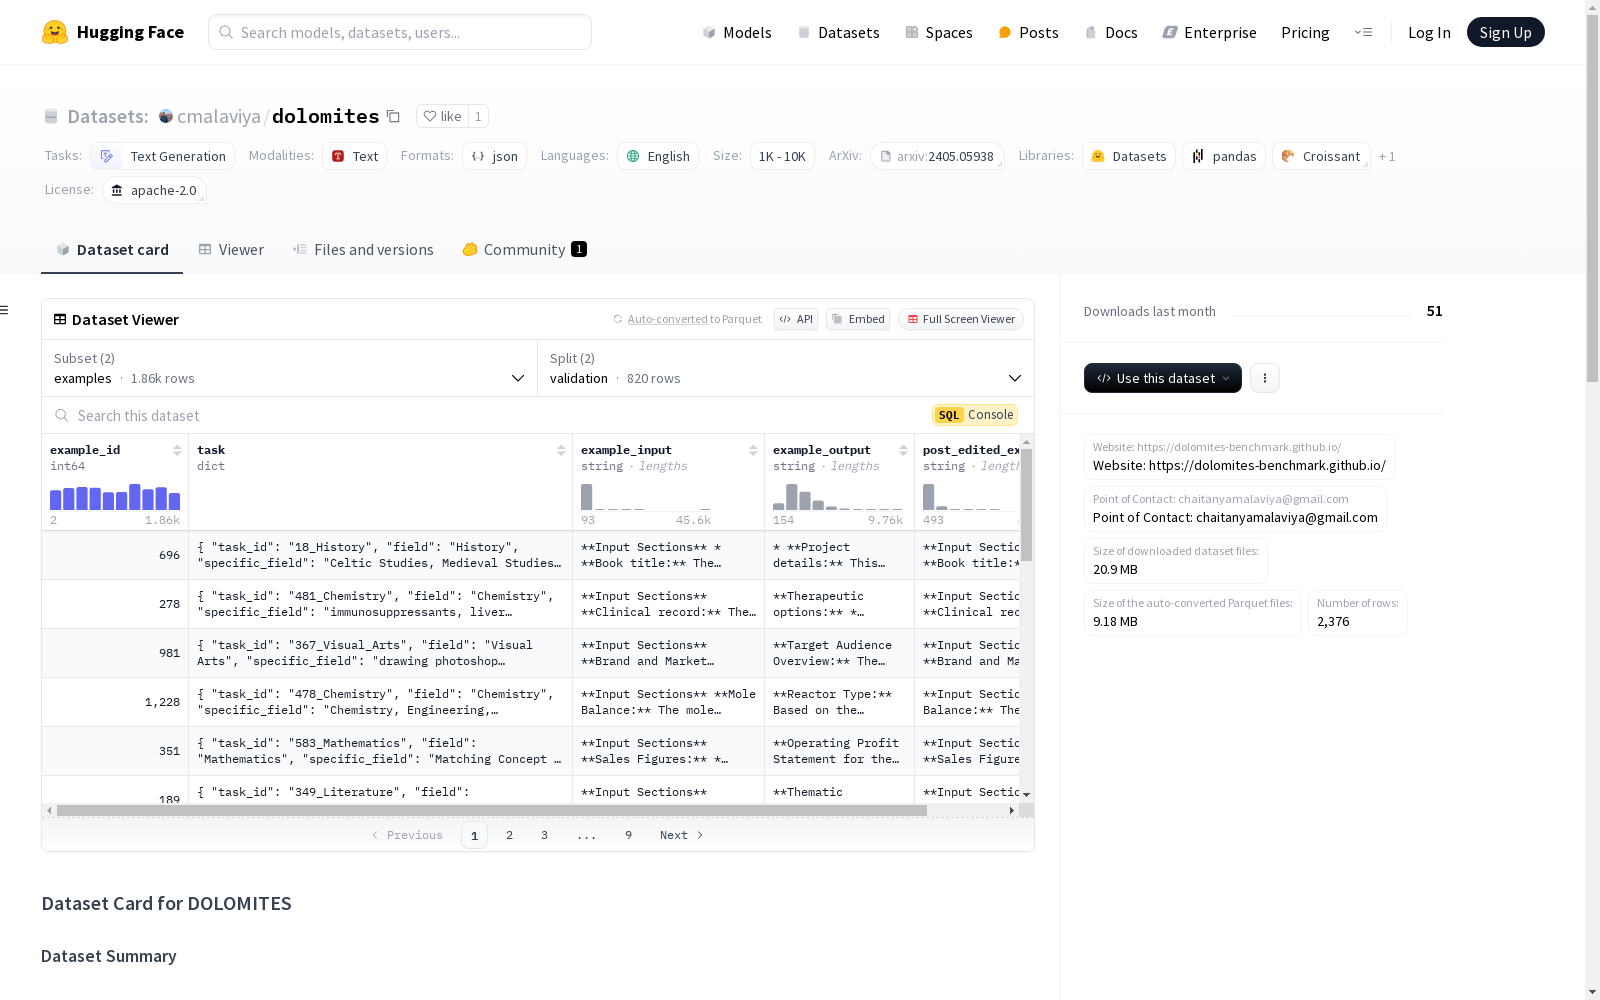
Task: Open the cmalaviya profile link
Action: (x=219, y=116)
